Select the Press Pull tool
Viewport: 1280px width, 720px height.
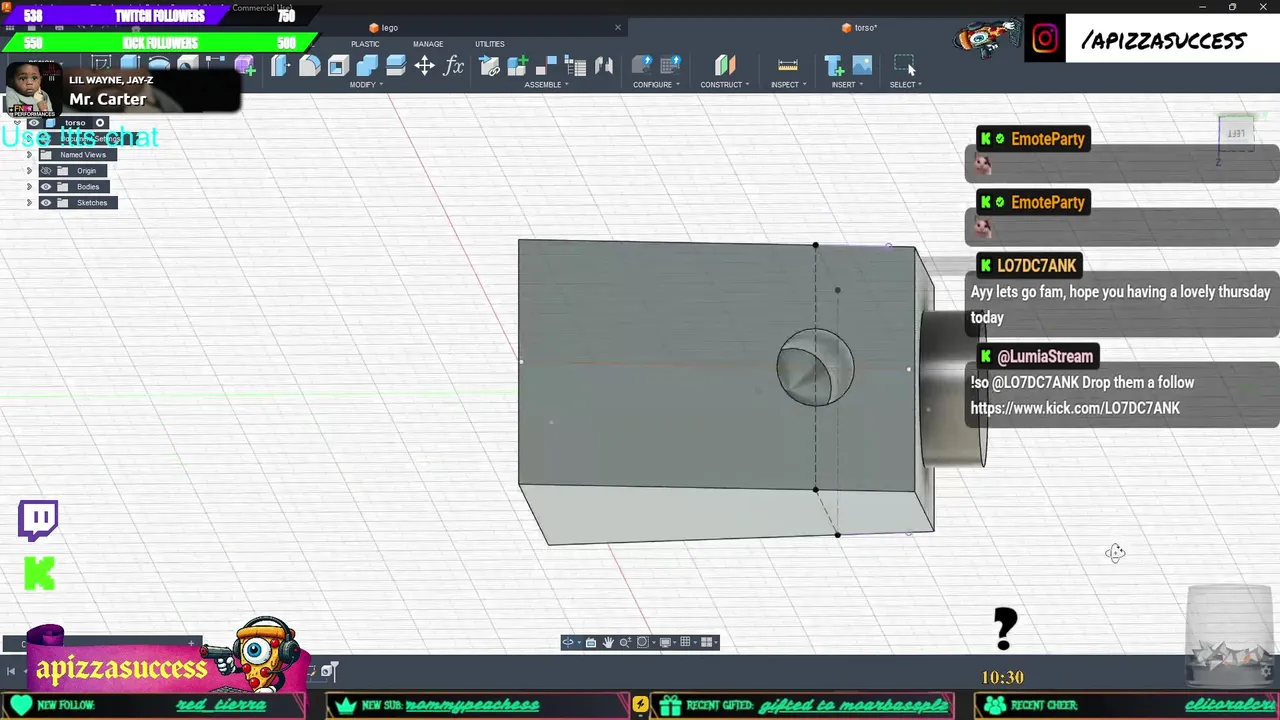[x=280, y=66]
